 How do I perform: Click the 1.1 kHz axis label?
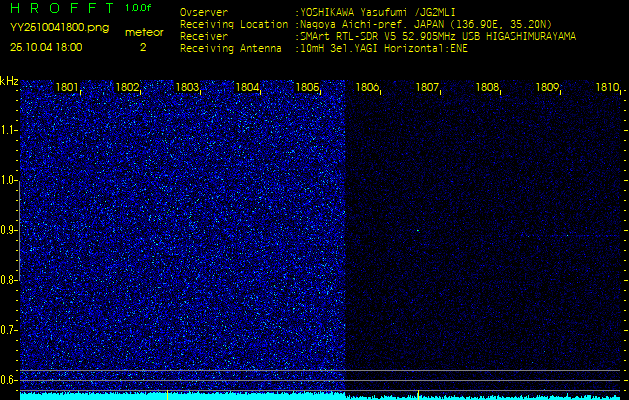click(8, 130)
